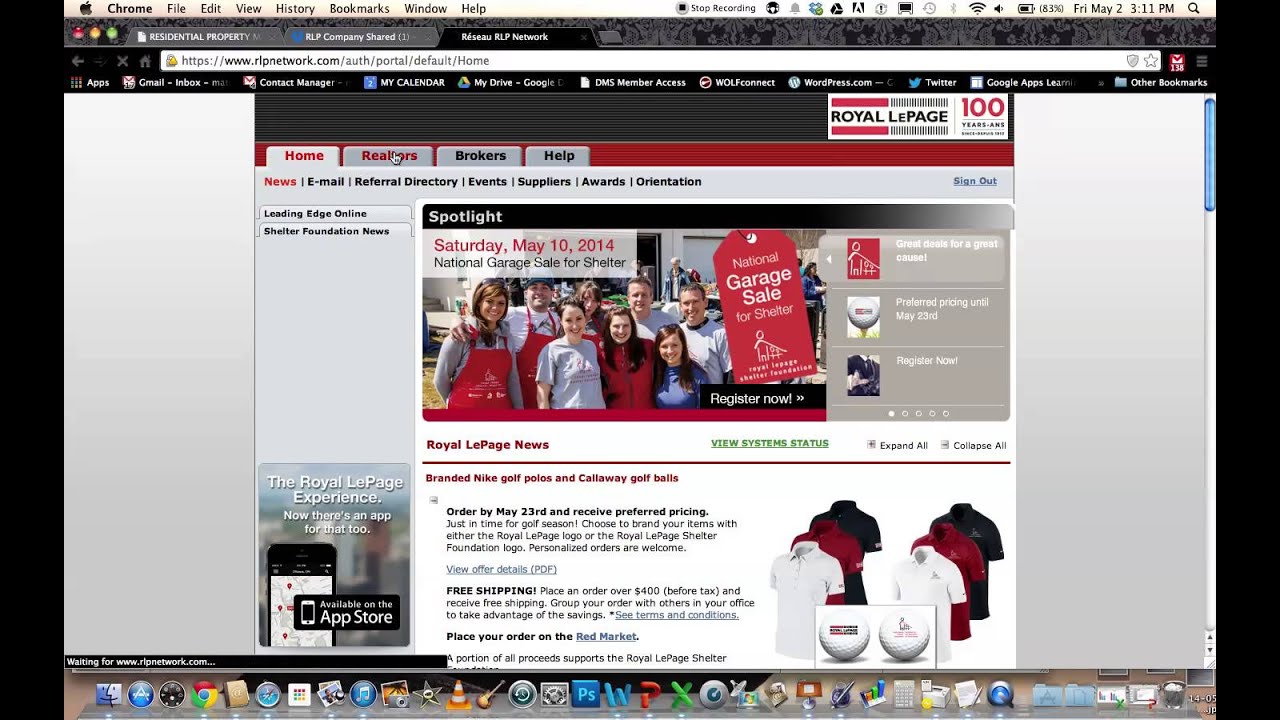This screenshot has width=1280, height=720.
Task: Go back with the browser back arrow
Action: click(77, 61)
